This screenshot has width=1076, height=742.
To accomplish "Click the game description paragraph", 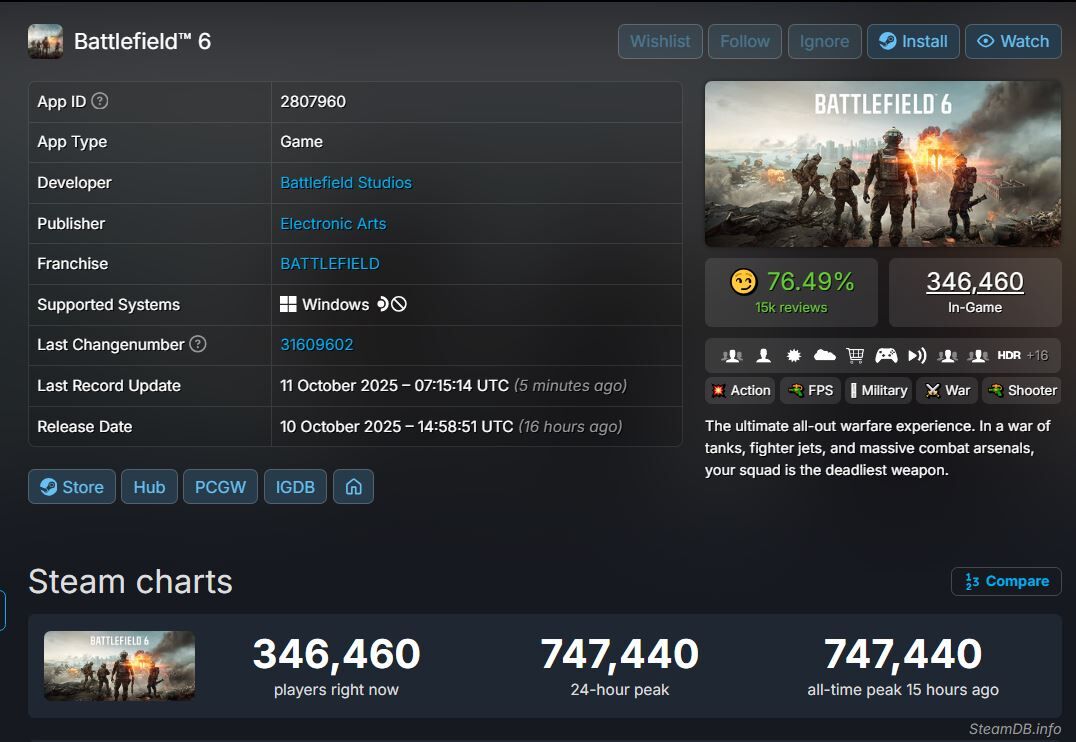I will (878, 448).
